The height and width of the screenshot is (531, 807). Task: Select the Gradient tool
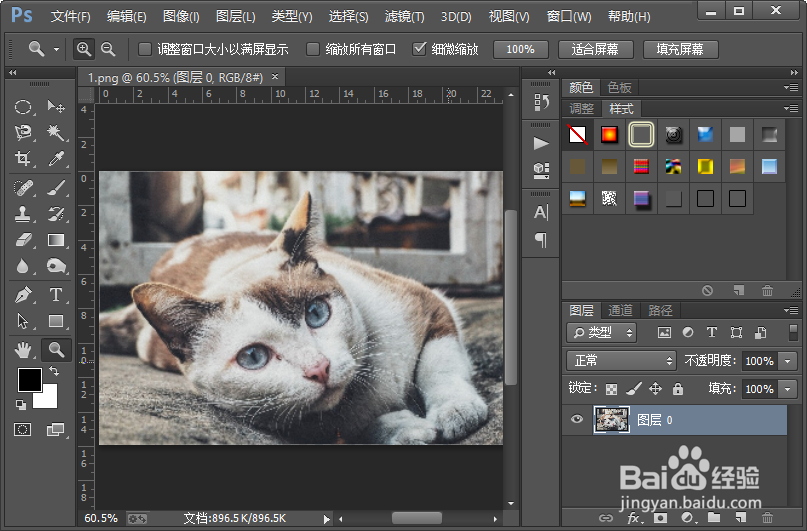coord(56,240)
